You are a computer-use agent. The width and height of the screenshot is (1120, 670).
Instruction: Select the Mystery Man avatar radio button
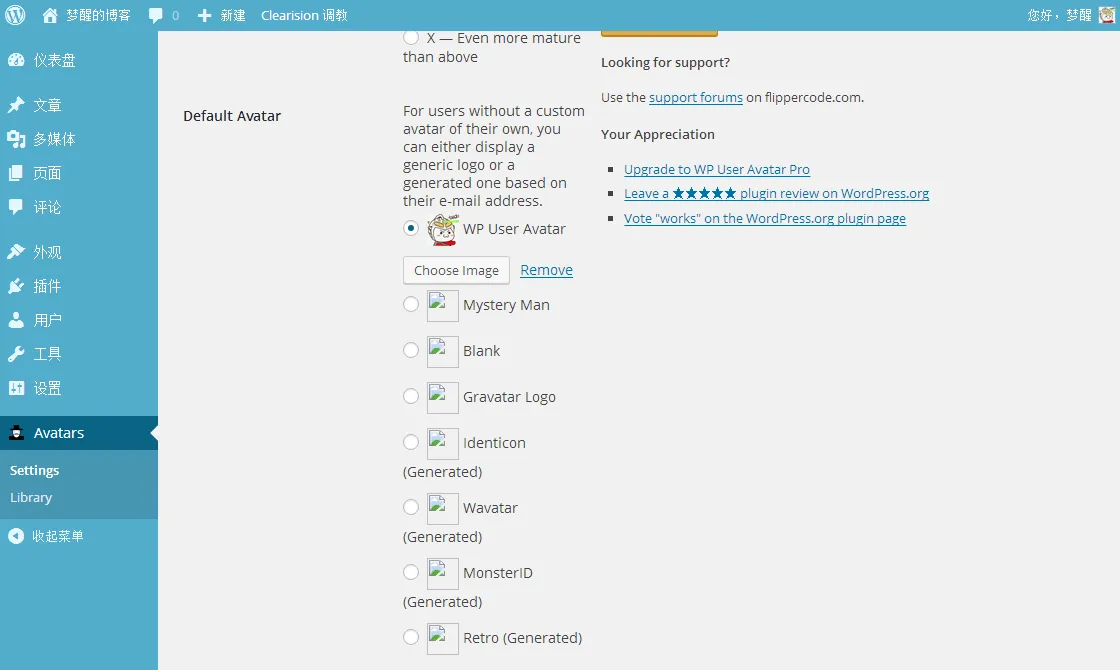[x=411, y=304]
